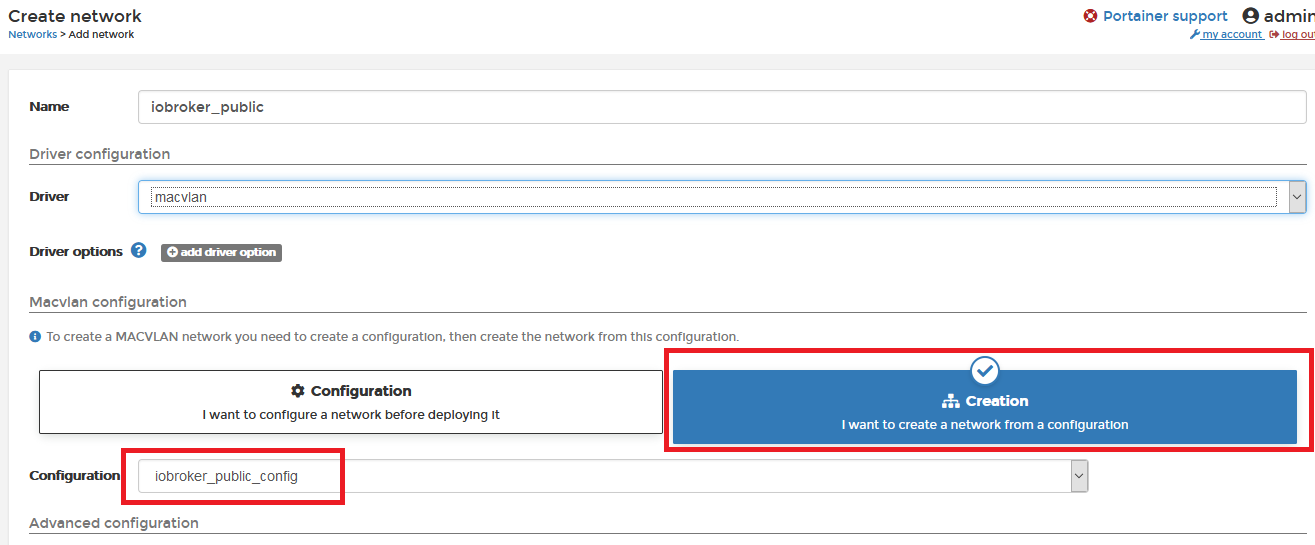Click the Portainer support life-ring icon
This screenshot has height=545, width=1315.
(1090, 16)
